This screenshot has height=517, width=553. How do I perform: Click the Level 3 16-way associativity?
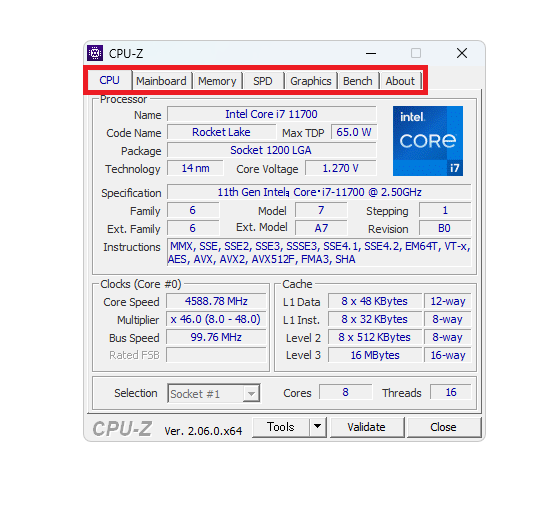[x=448, y=355]
